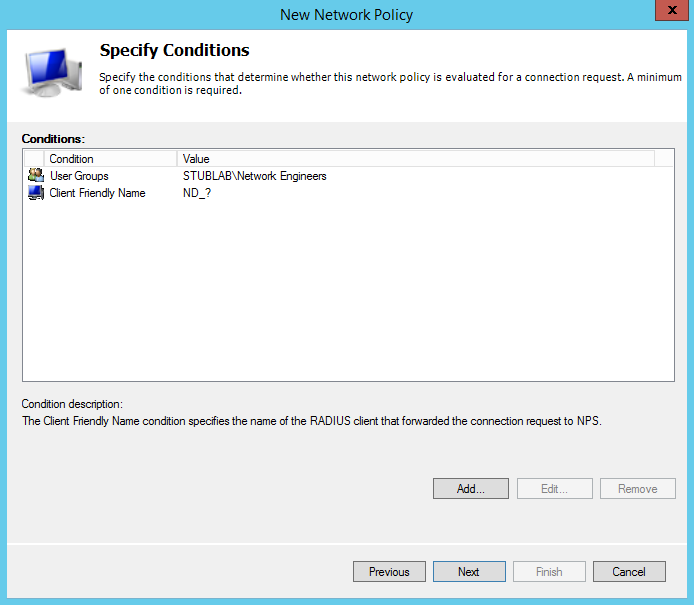Sort by the Value column header
Viewport: 694px width, 605px height.
tap(415, 158)
